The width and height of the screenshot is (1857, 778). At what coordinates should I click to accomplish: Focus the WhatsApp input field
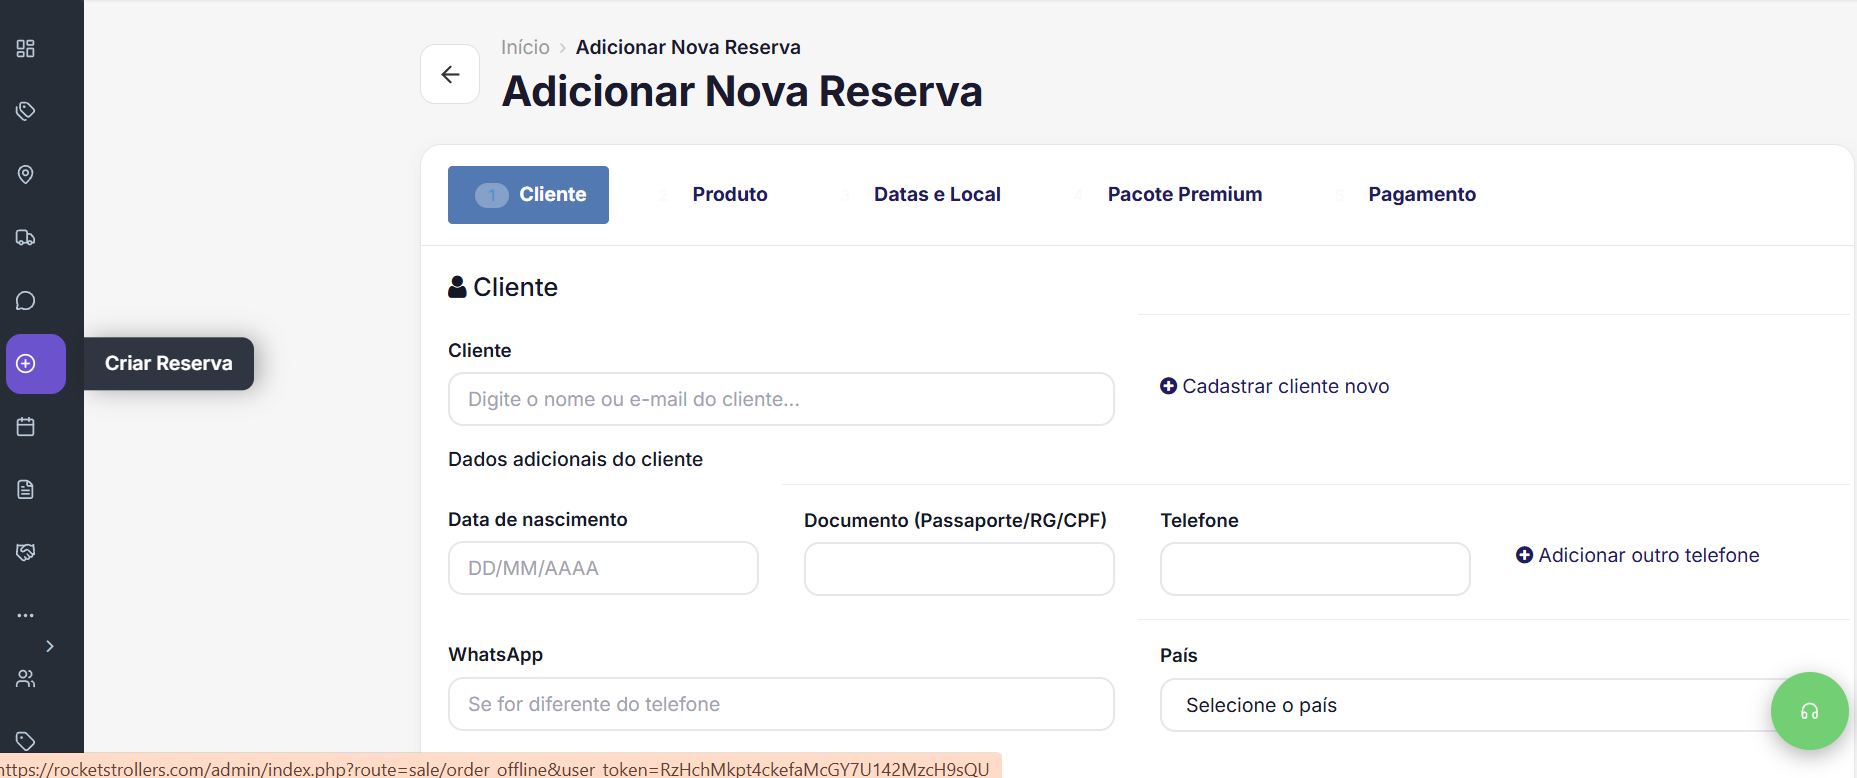(x=781, y=704)
